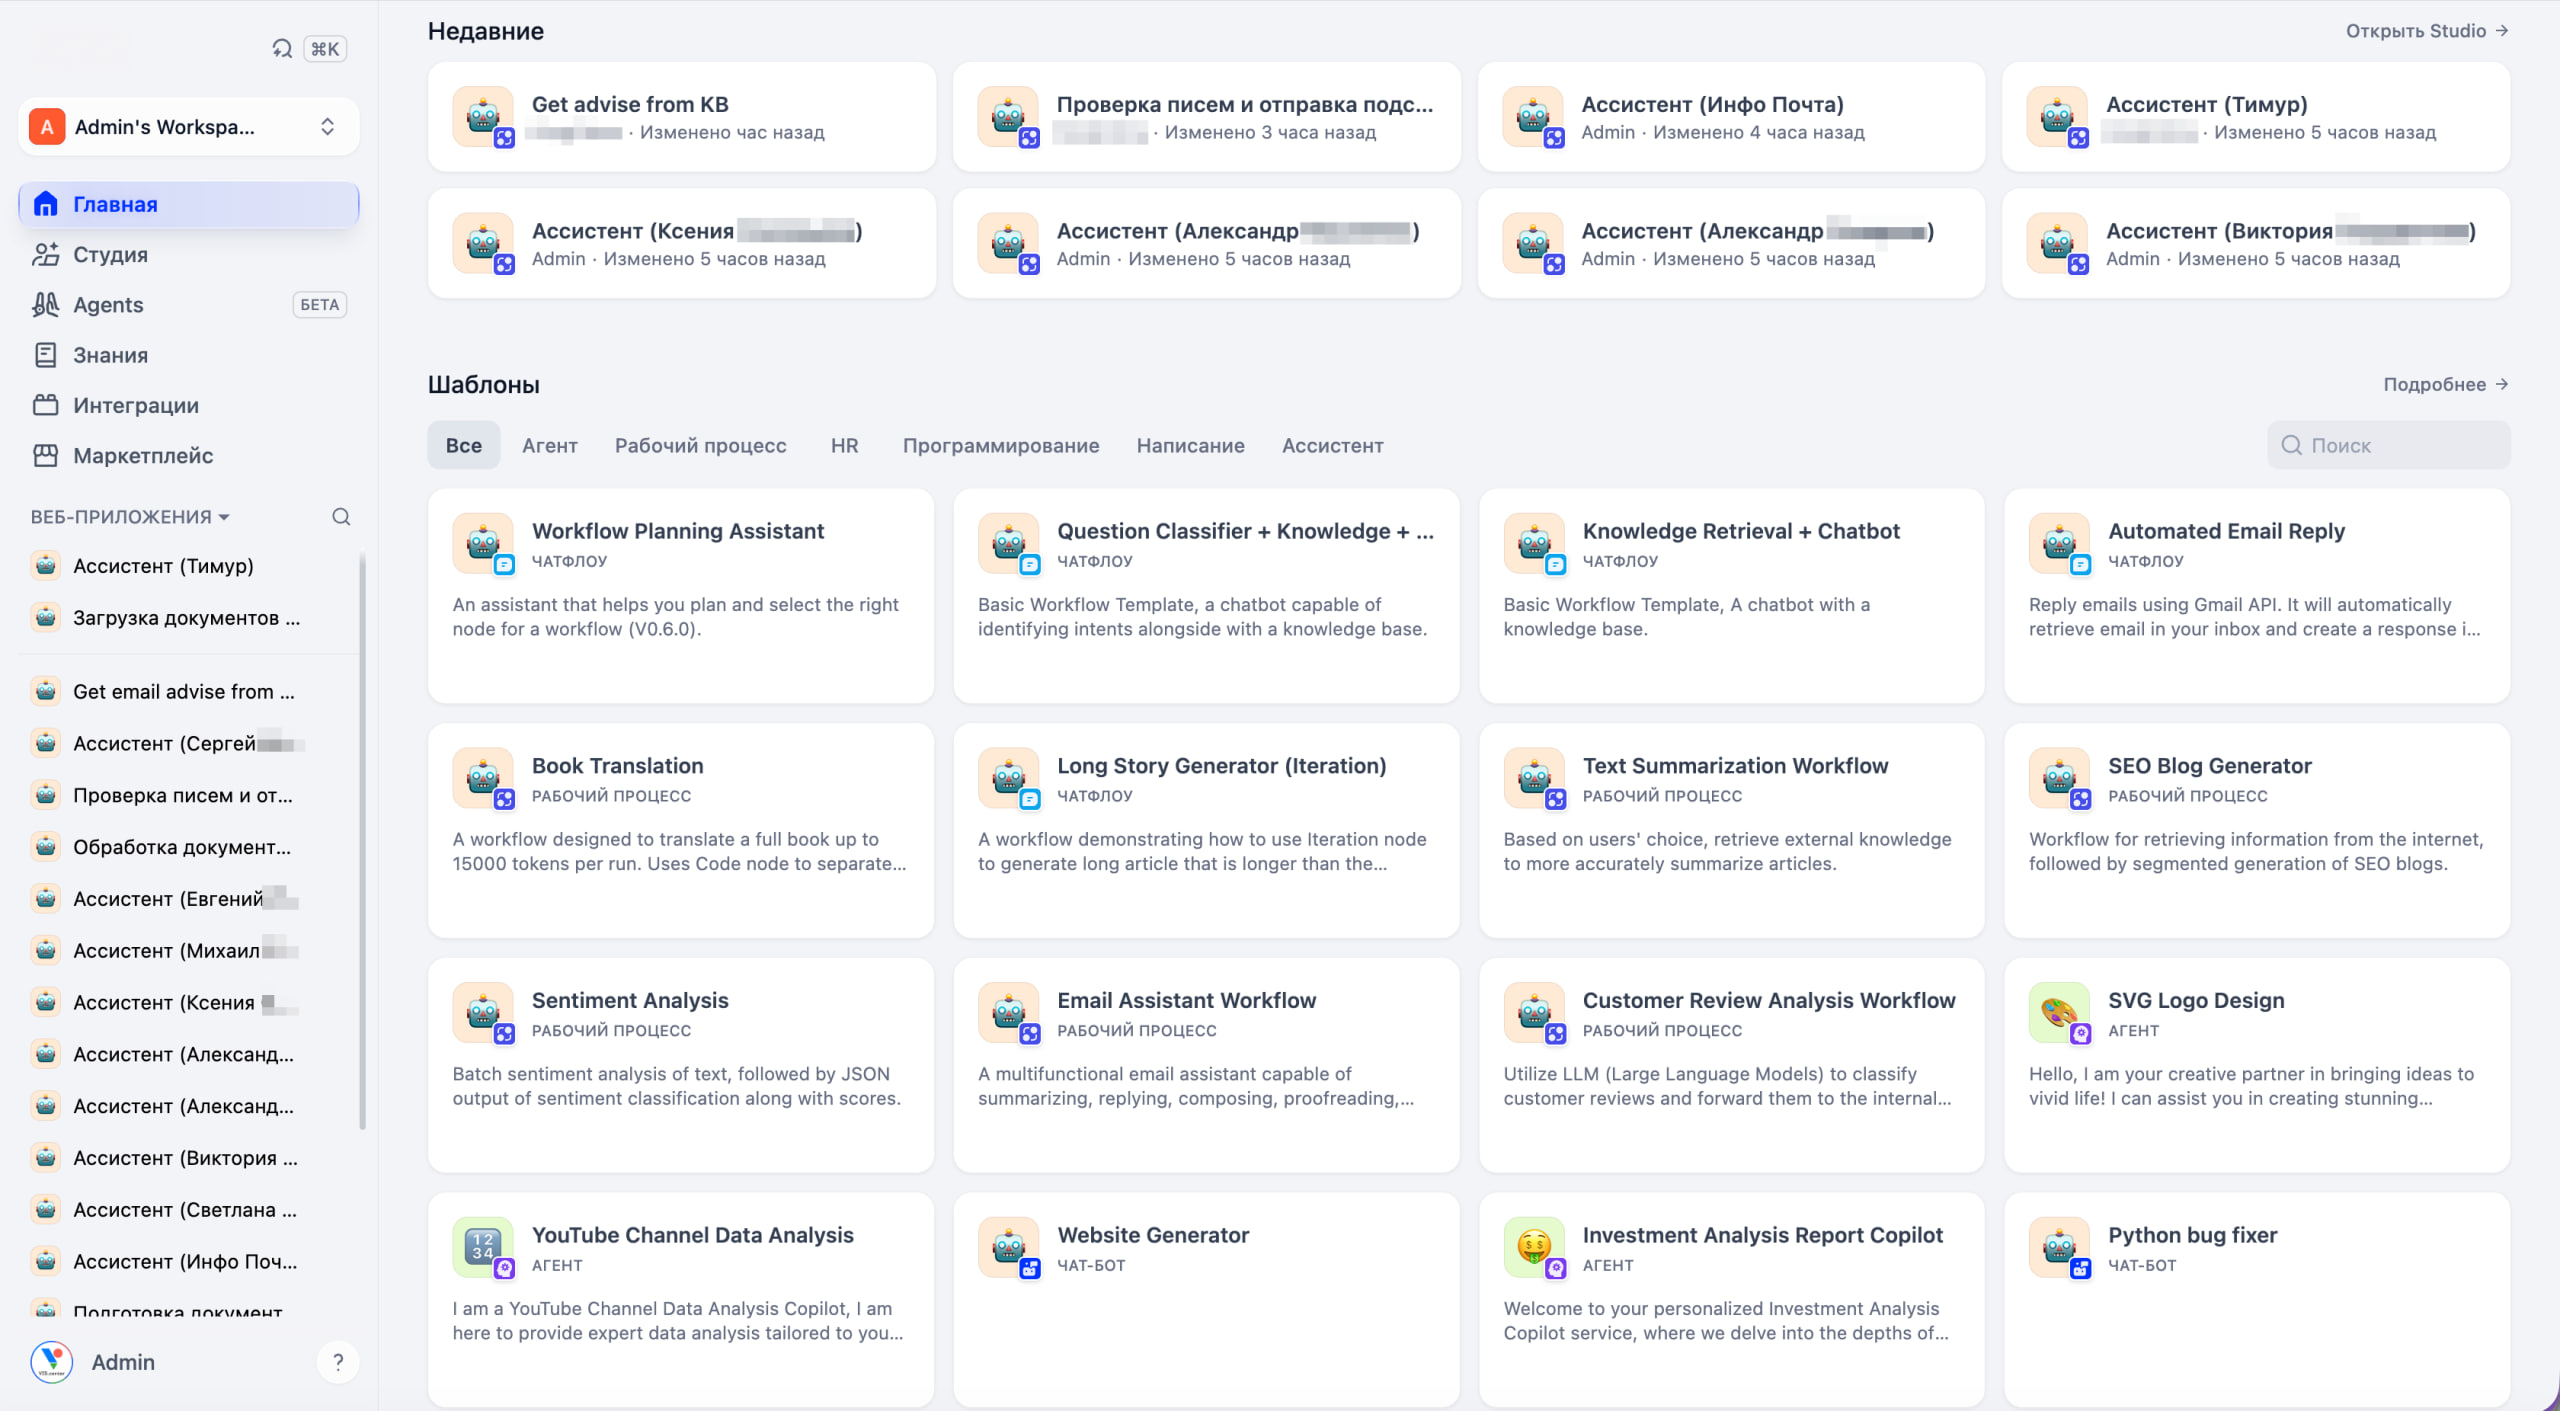Open help via the question mark icon
2560x1411 pixels.
[338, 1362]
